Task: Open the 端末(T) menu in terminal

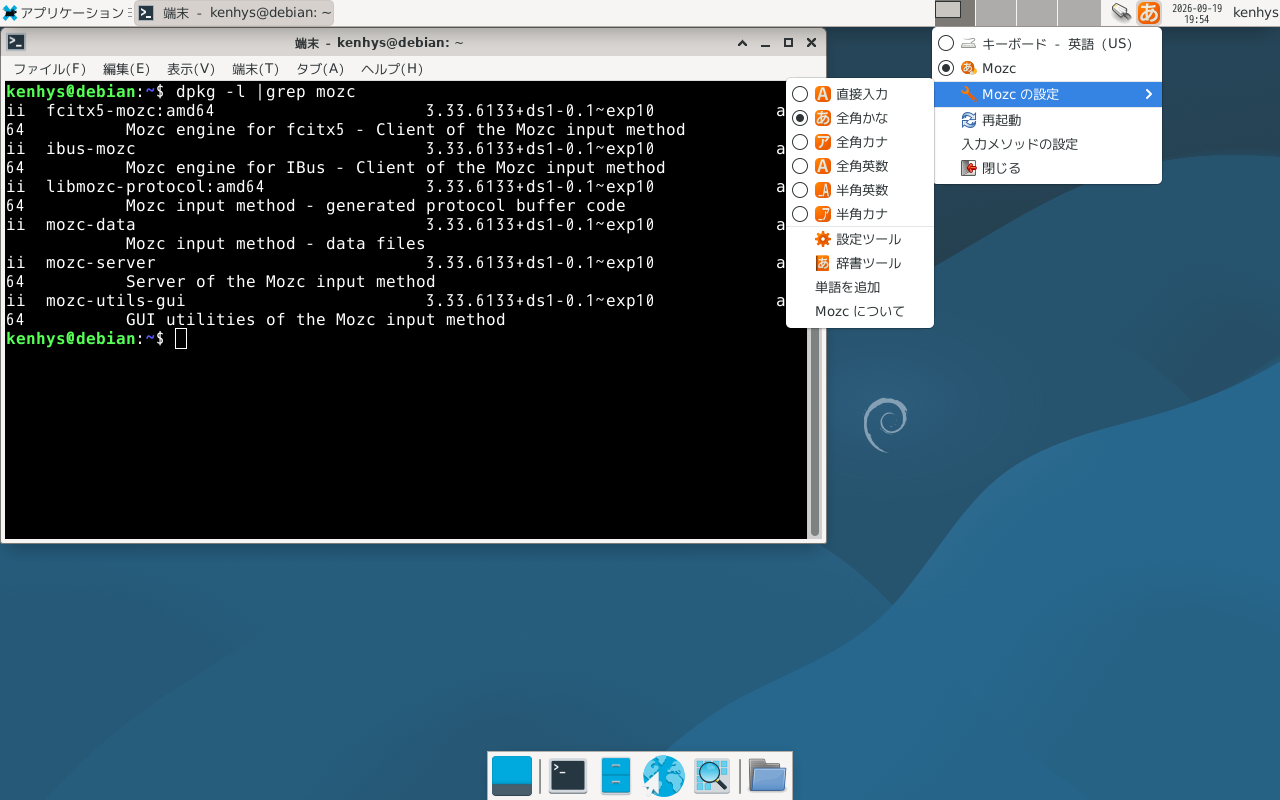Action: click(x=256, y=69)
